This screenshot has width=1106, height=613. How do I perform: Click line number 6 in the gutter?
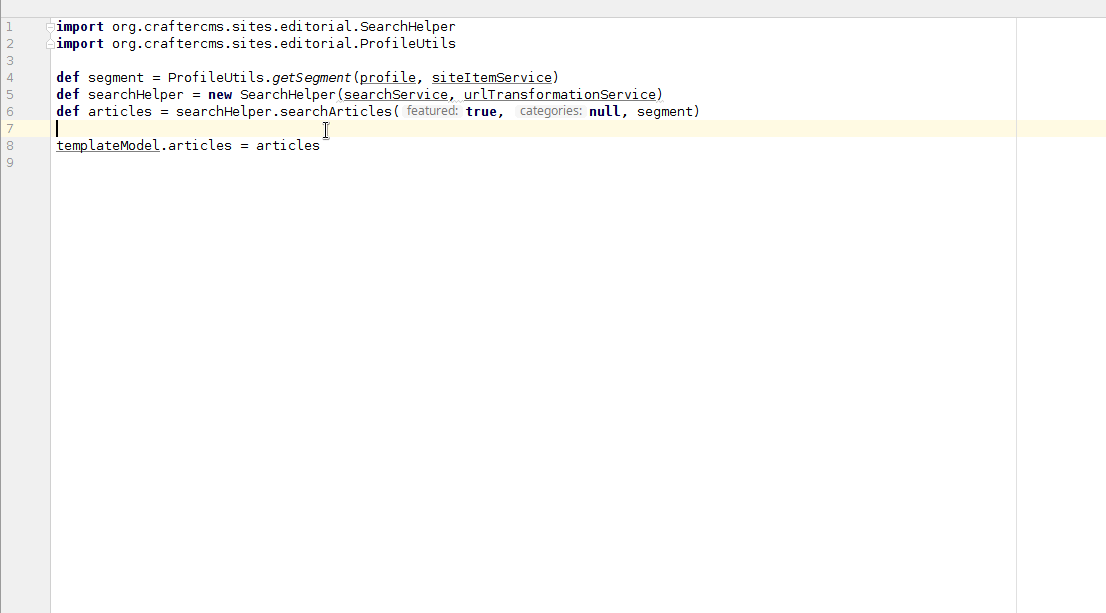10,111
